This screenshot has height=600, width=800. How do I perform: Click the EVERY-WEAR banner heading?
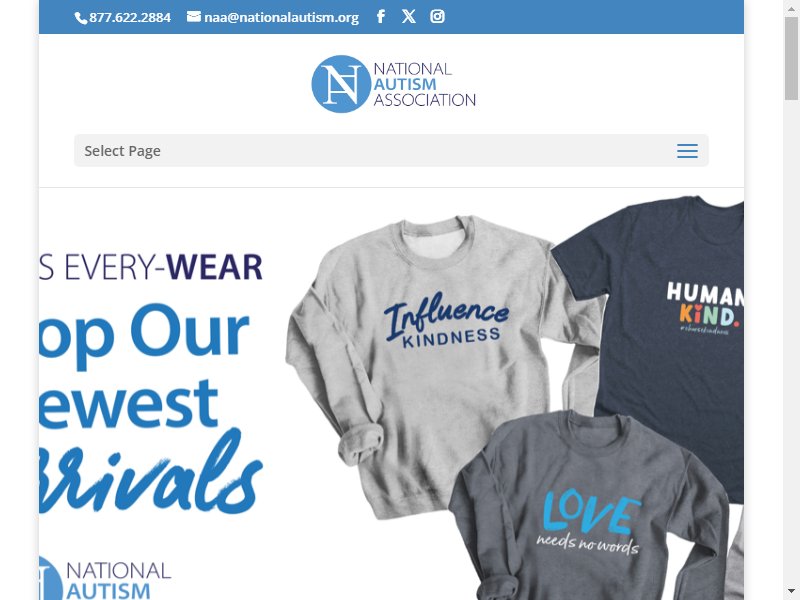click(x=151, y=267)
